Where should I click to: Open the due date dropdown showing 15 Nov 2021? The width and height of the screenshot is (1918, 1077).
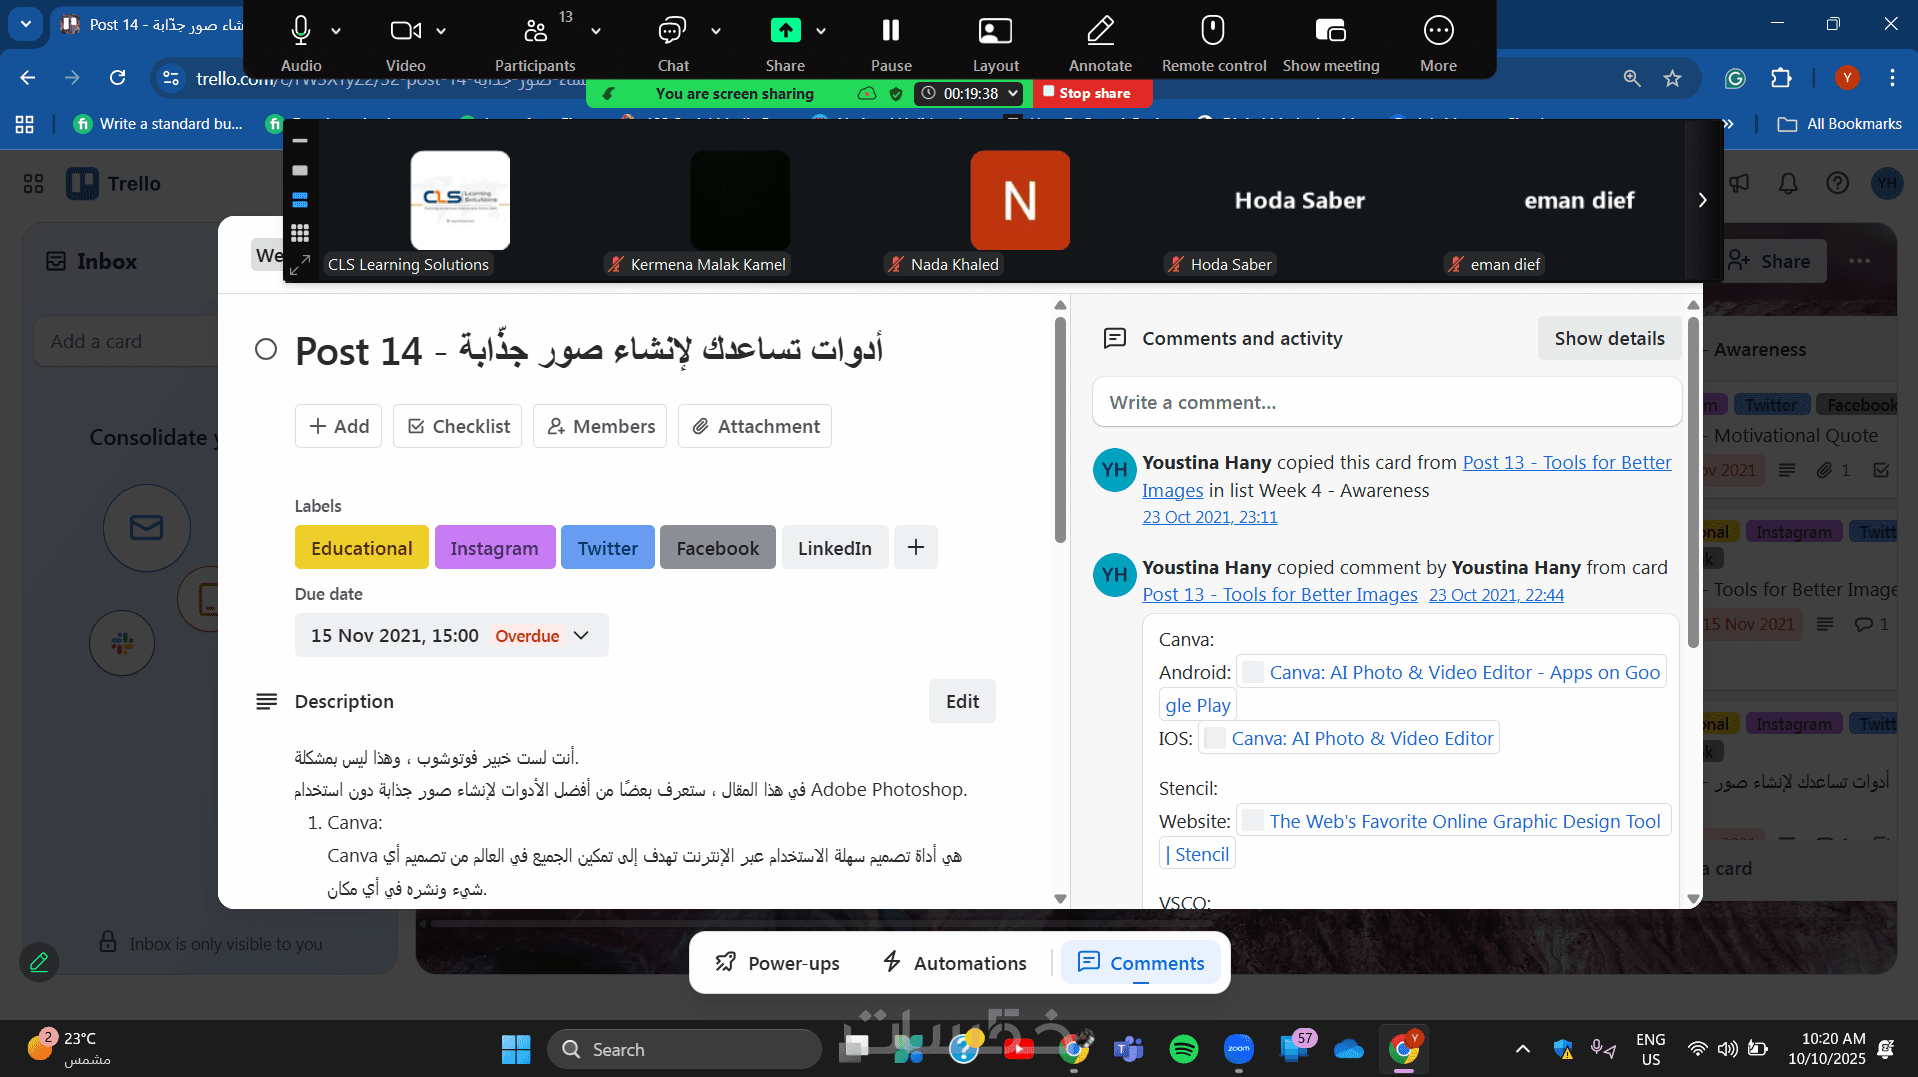point(452,635)
